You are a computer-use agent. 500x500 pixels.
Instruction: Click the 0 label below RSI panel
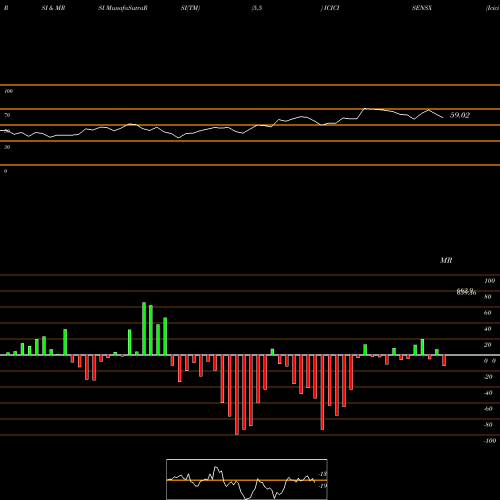pyautogui.click(x=5, y=171)
